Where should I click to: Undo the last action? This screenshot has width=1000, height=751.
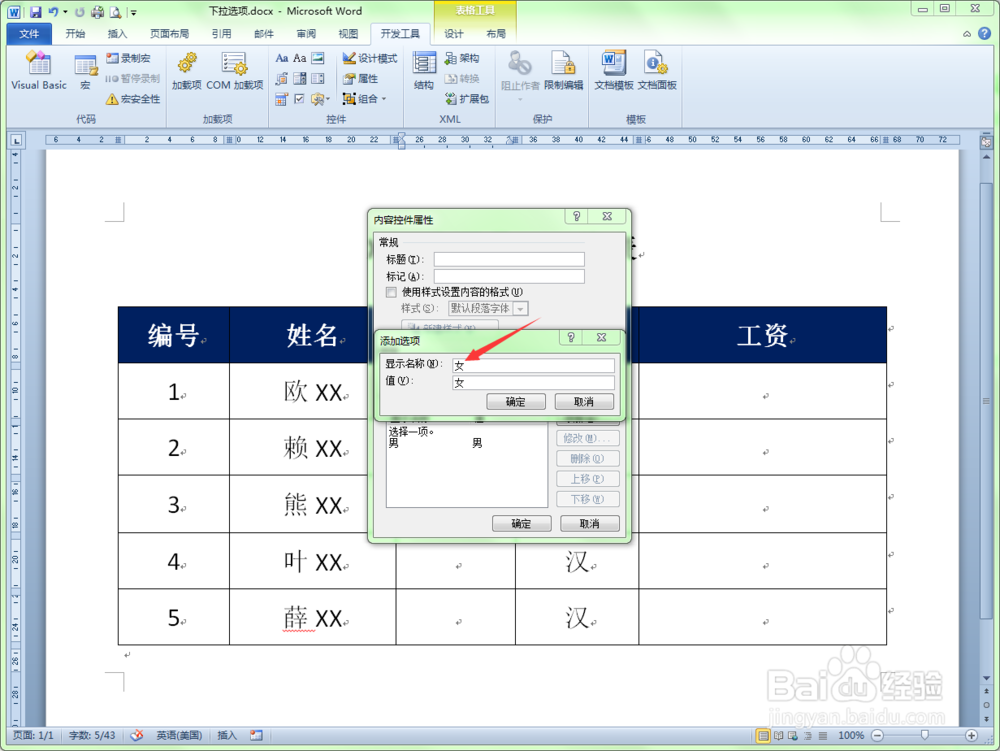(54, 11)
